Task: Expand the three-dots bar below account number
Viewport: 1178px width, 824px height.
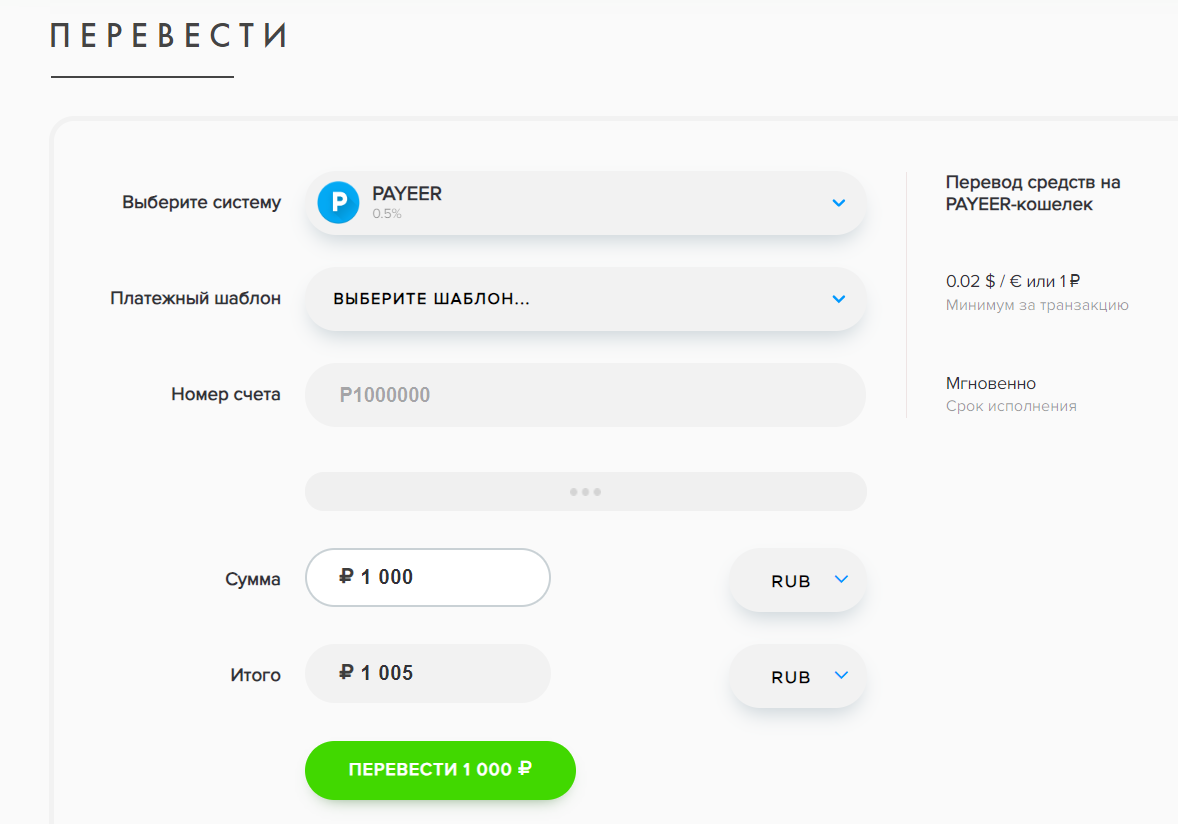Action: [585, 492]
